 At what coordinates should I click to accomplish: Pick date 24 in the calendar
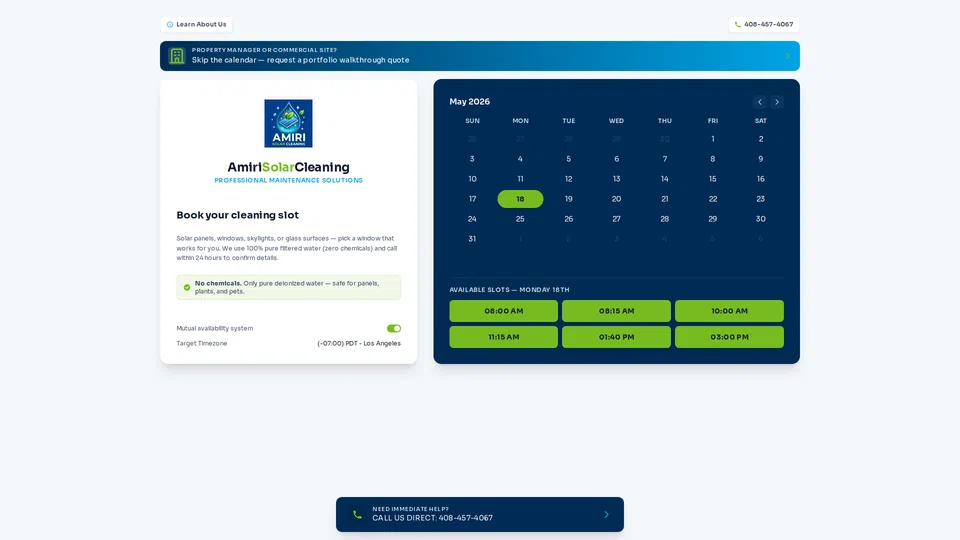point(472,219)
